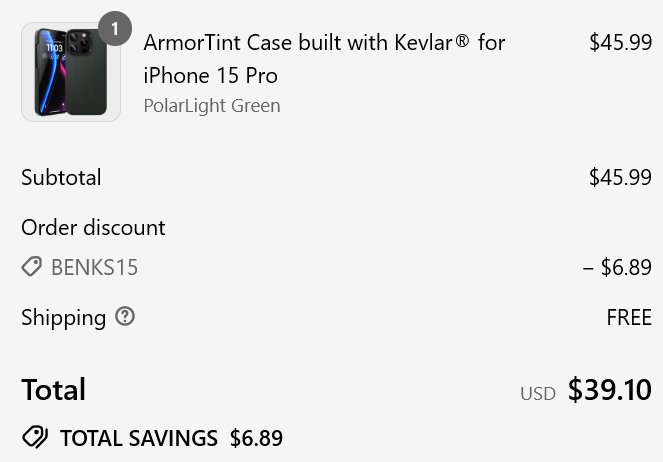Click the Order discount label
This screenshot has height=462, width=663.
tap(93, 227)
